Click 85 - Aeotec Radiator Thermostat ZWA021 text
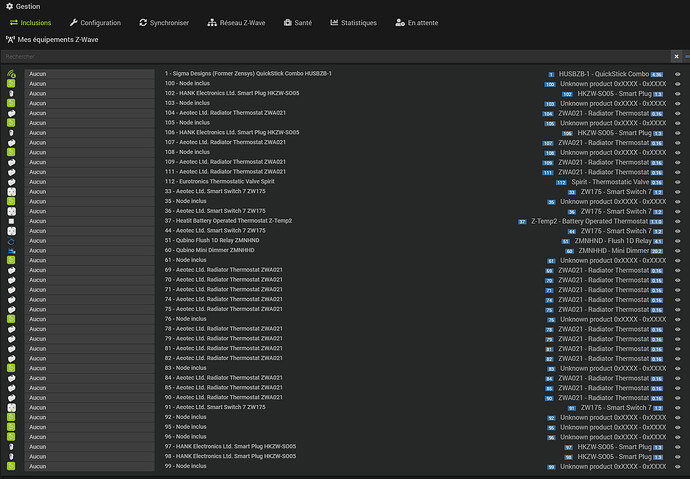The height and width of the screenshot is (479, 690). [x=224, y=388]
